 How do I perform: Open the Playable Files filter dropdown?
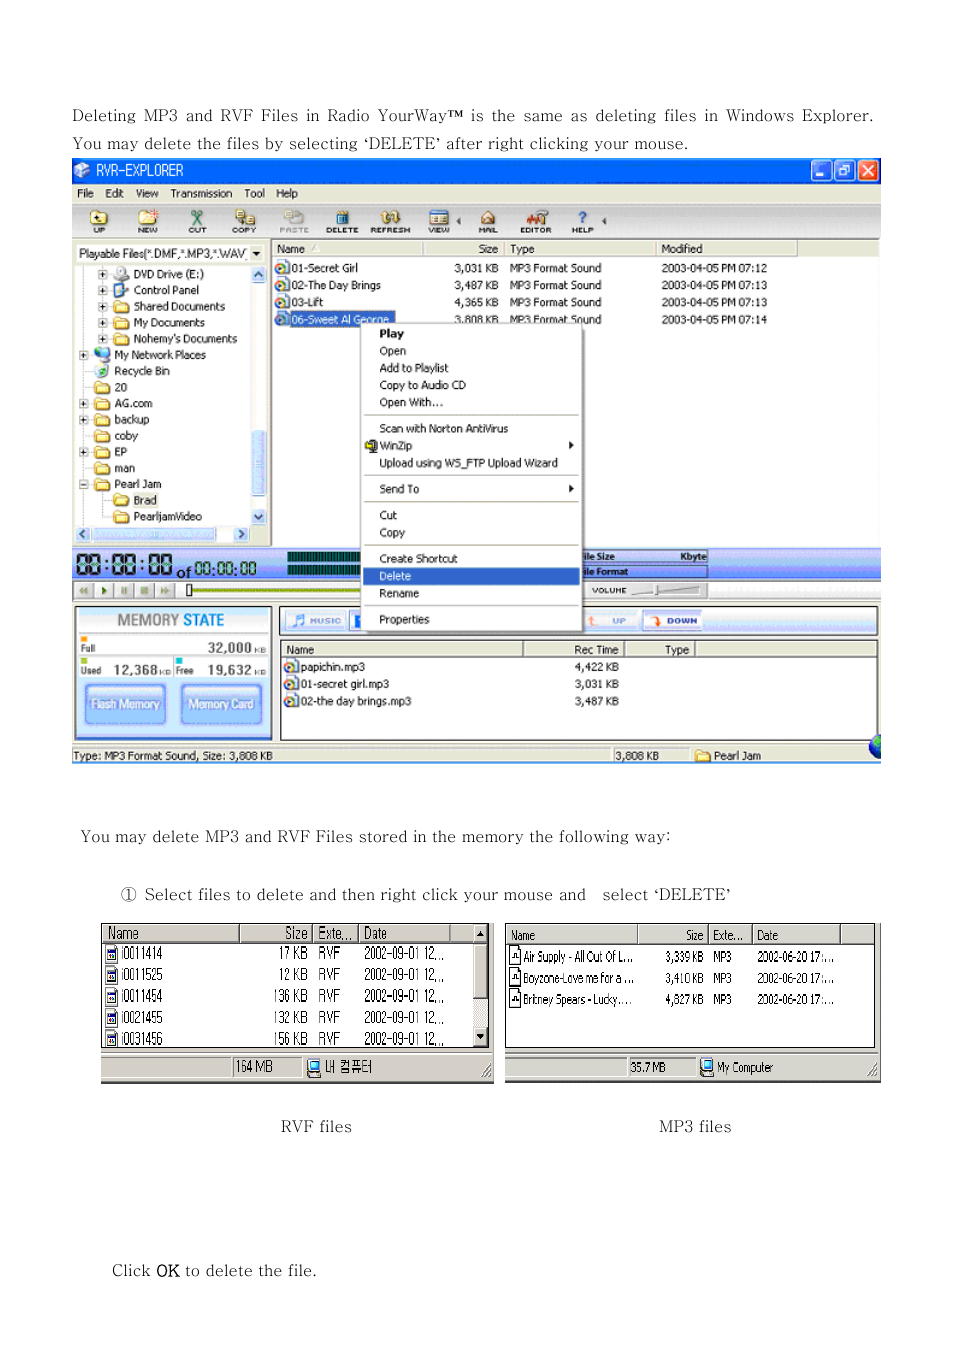pos(256,254)
